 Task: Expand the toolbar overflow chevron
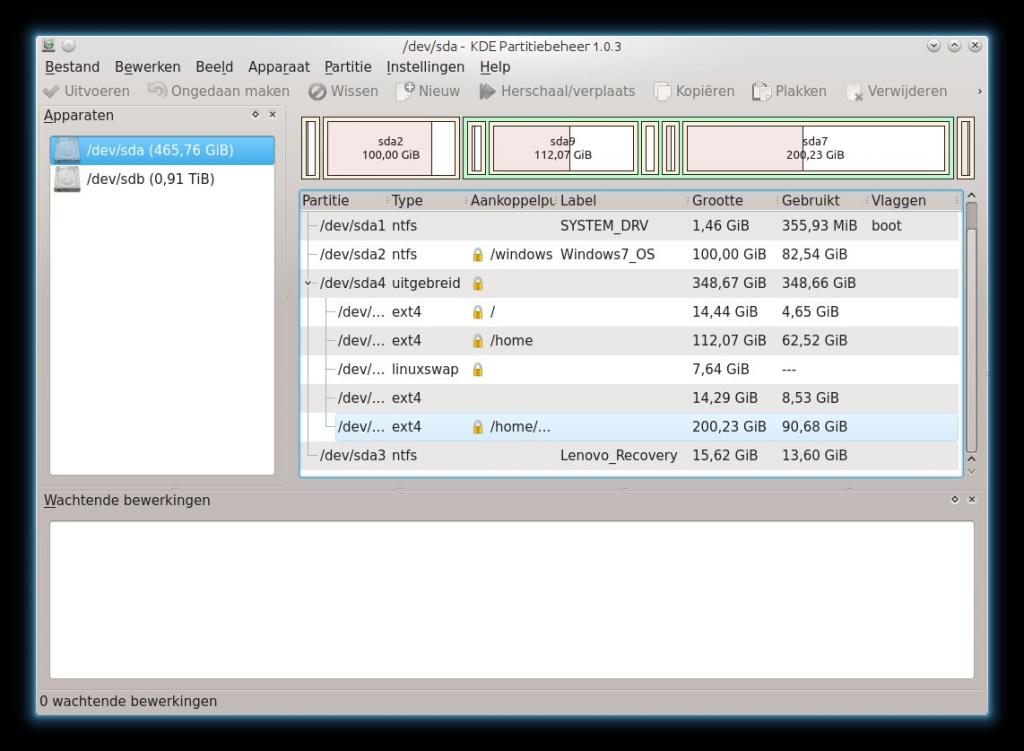[979, 91]
